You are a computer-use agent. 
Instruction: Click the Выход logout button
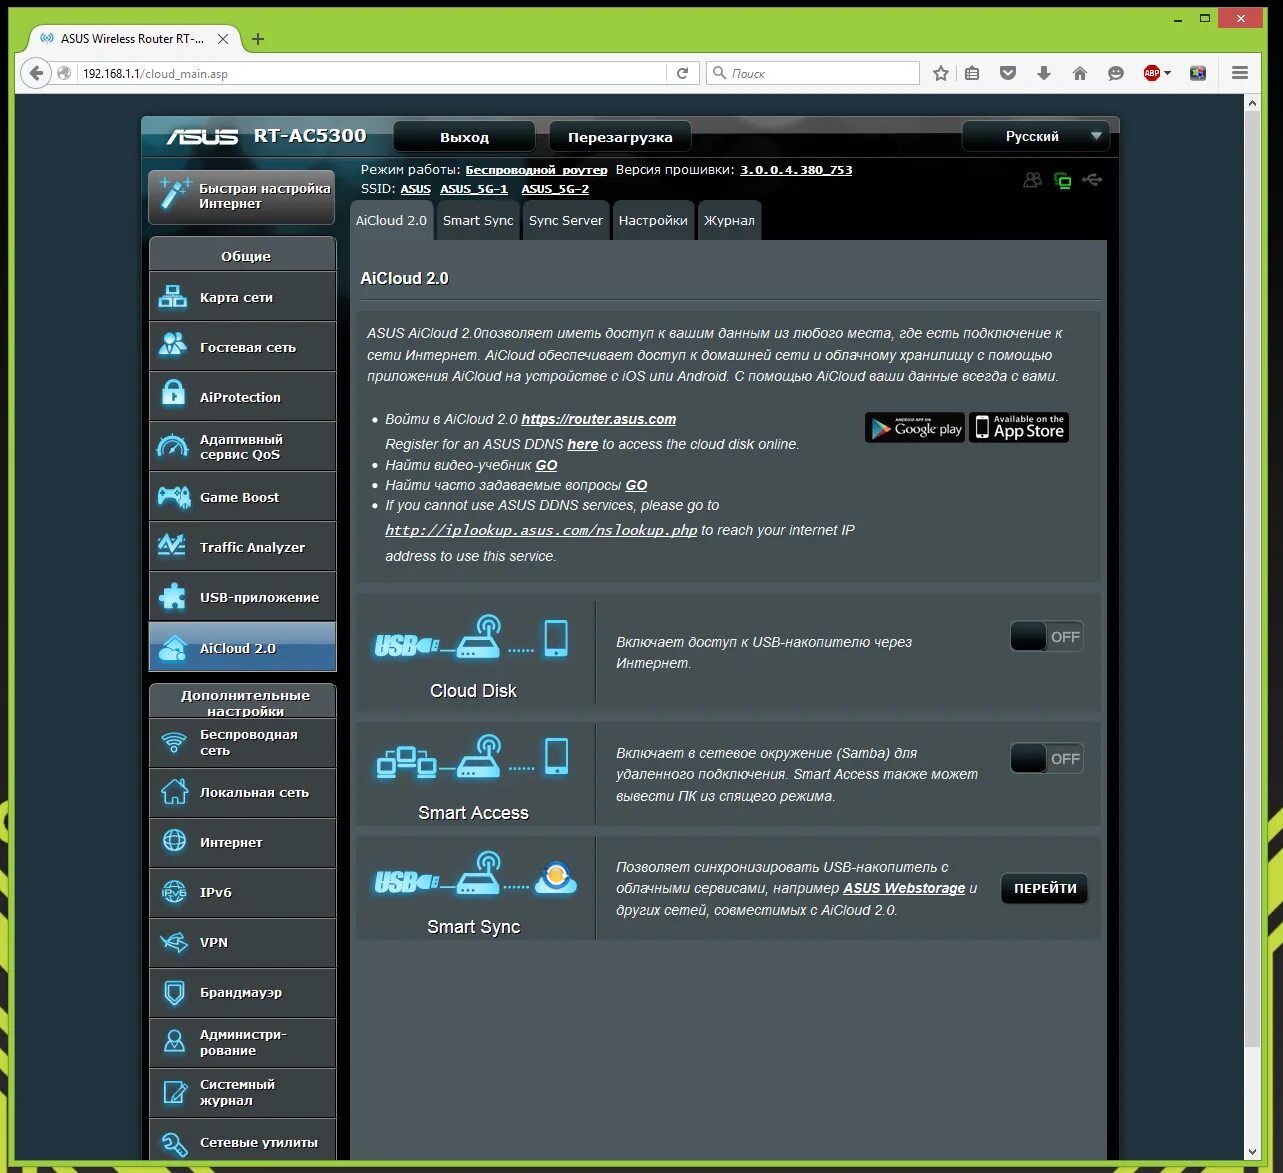(x=465, y=137)
